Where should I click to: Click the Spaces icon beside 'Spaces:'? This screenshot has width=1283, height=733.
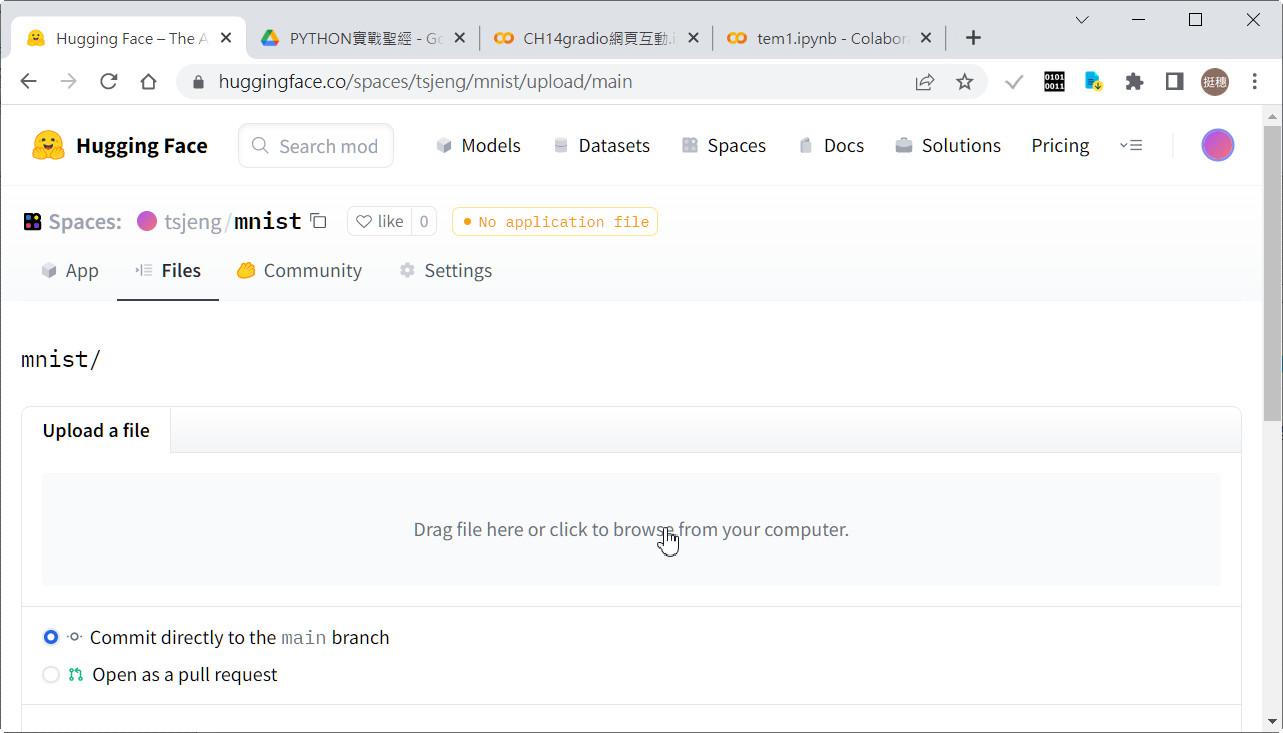(32, 222)
